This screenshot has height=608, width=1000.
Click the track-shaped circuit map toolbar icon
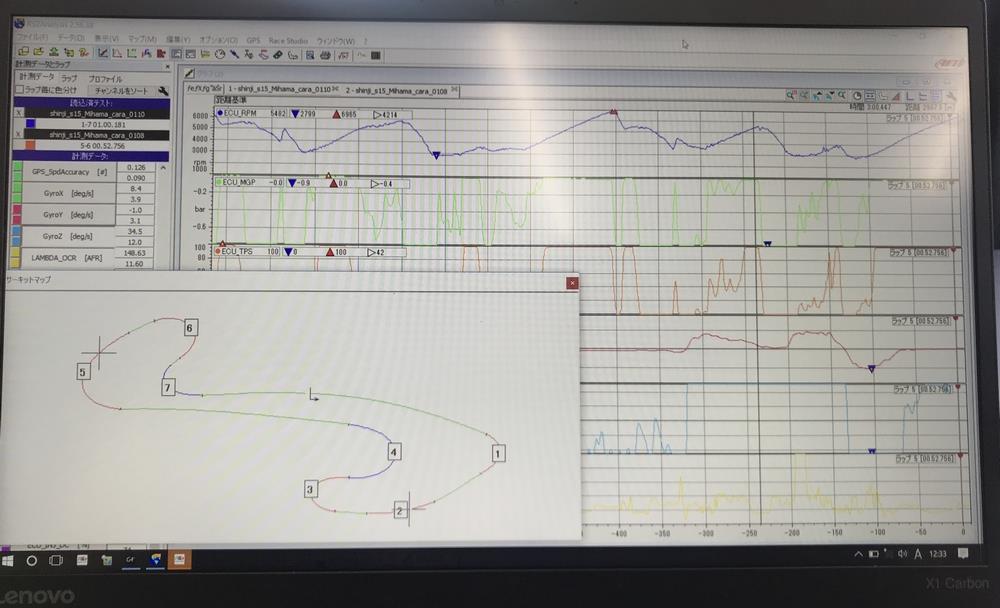click(x=293, y=56)
